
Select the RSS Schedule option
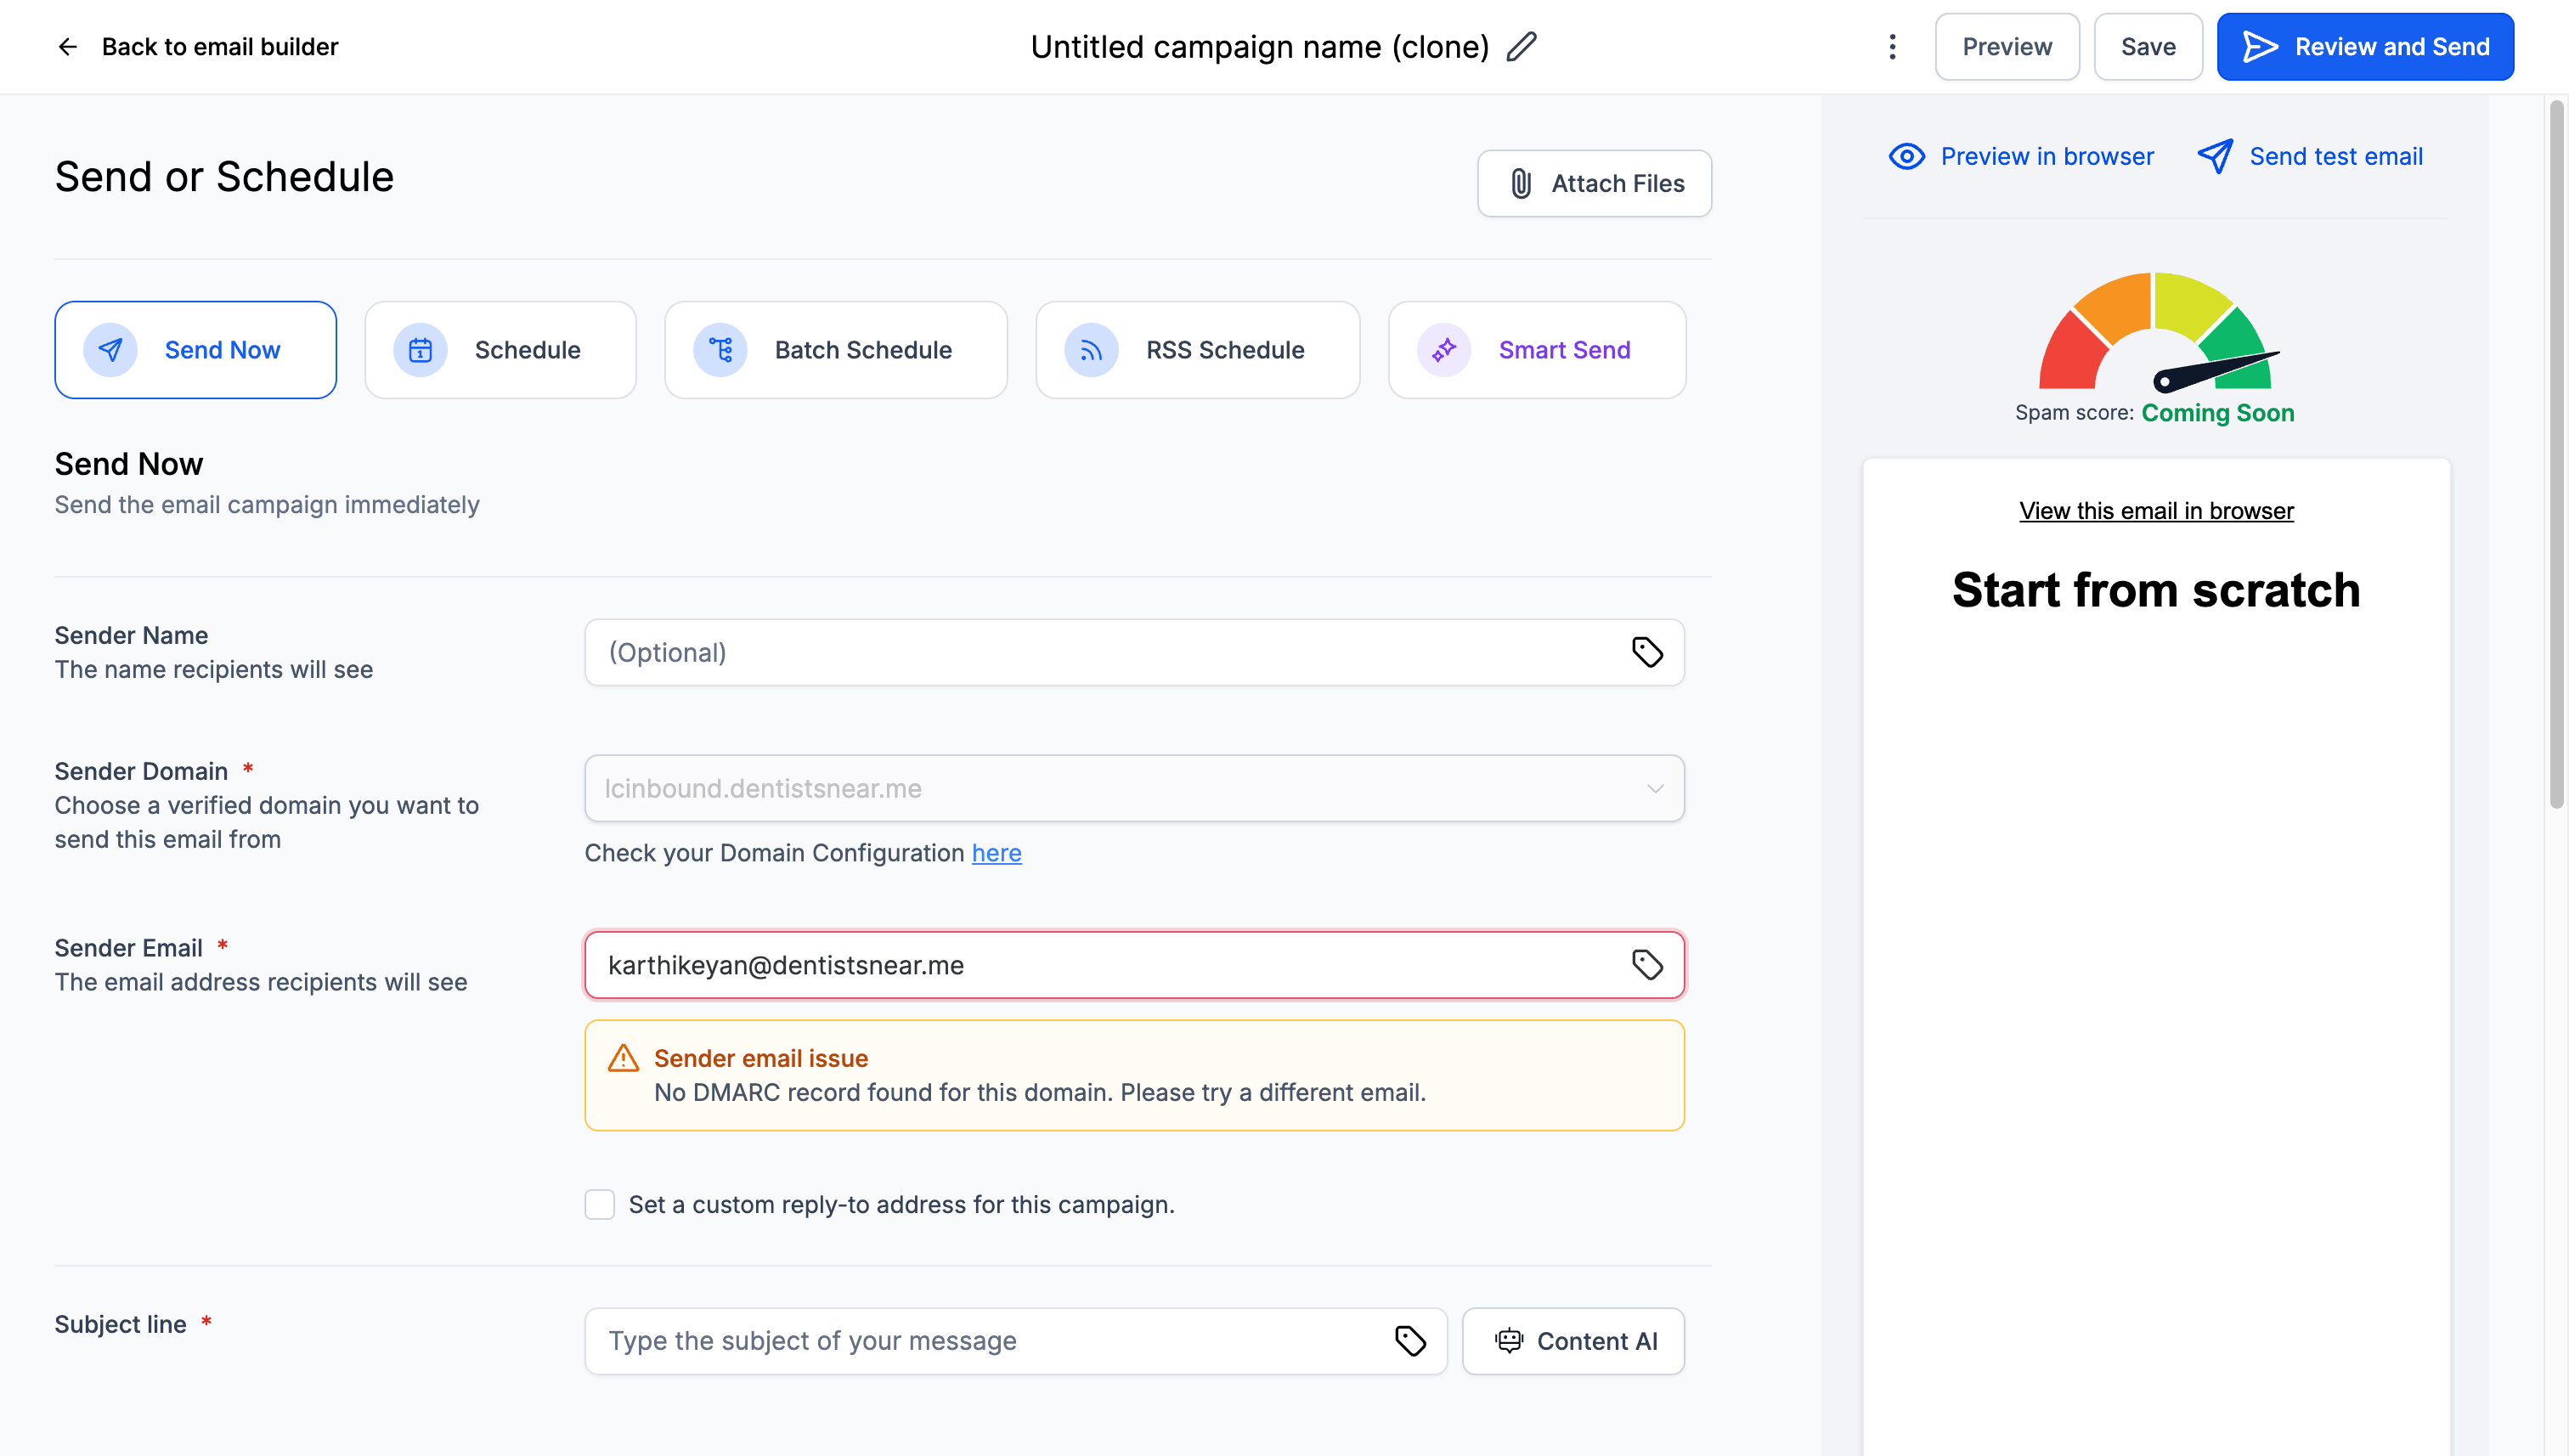[1197, 350]
